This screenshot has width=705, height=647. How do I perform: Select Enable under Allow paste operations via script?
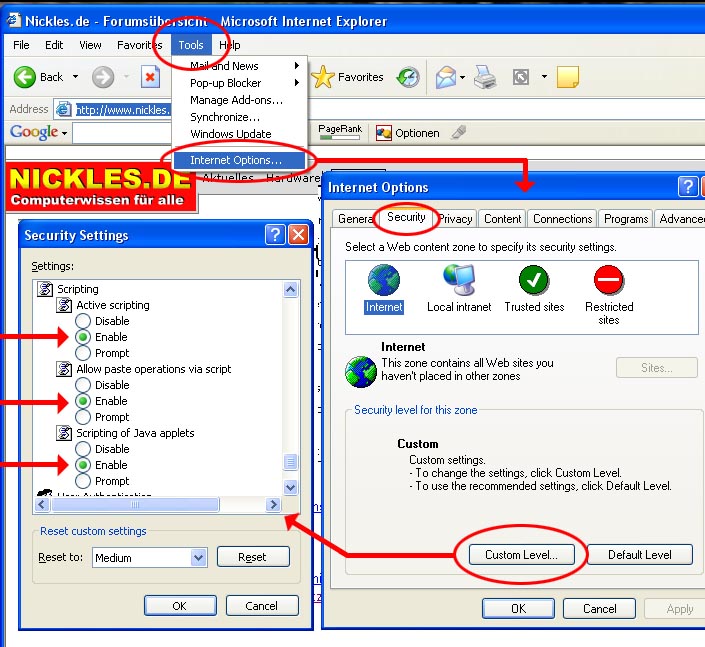click(83, 401)
